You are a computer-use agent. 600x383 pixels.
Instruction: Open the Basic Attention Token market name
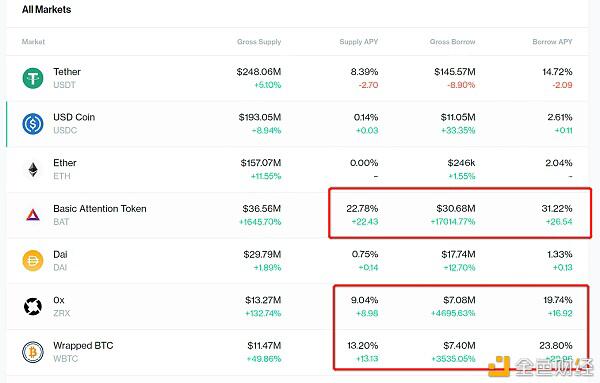coord(100,209)
